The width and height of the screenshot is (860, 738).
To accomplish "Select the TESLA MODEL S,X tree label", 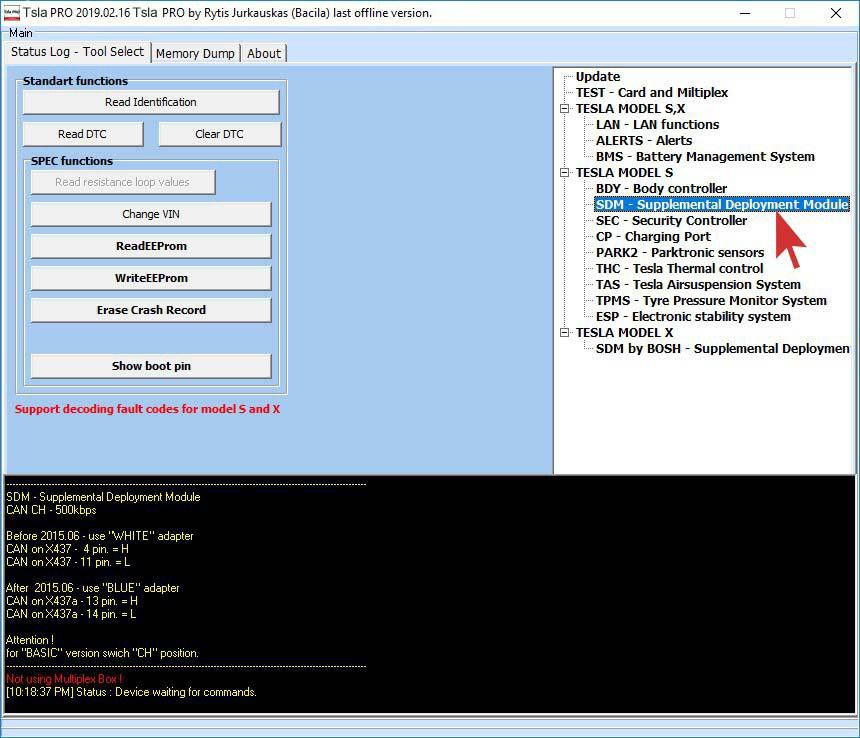I will pos(630,109).
